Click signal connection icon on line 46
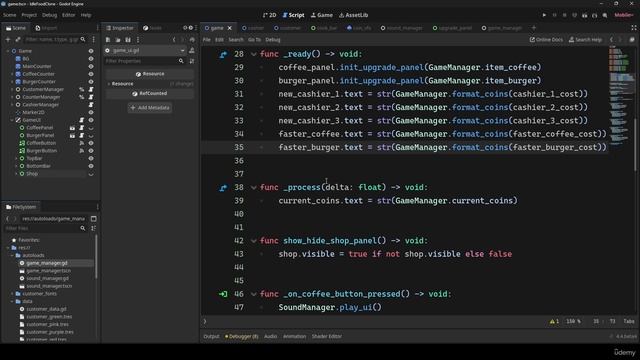 pos(223,294)
